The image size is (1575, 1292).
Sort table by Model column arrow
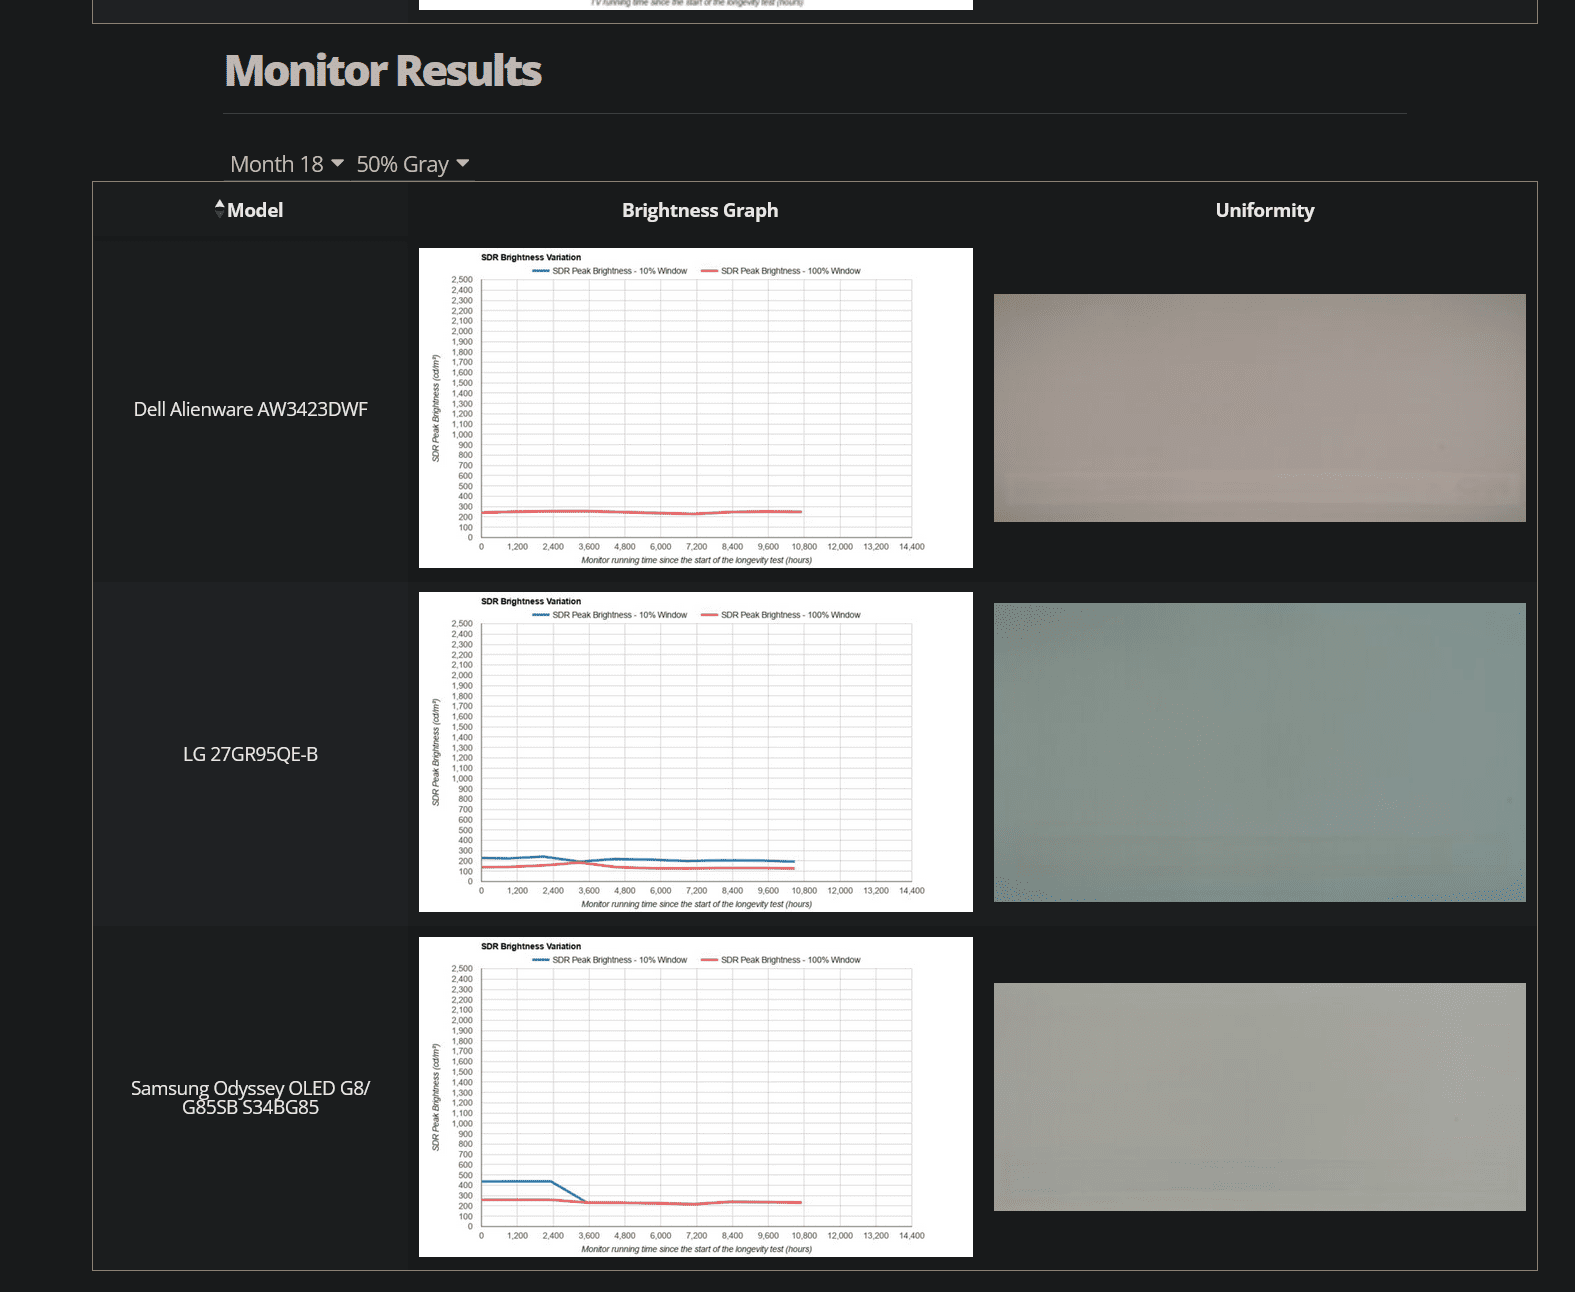(219, 209)
